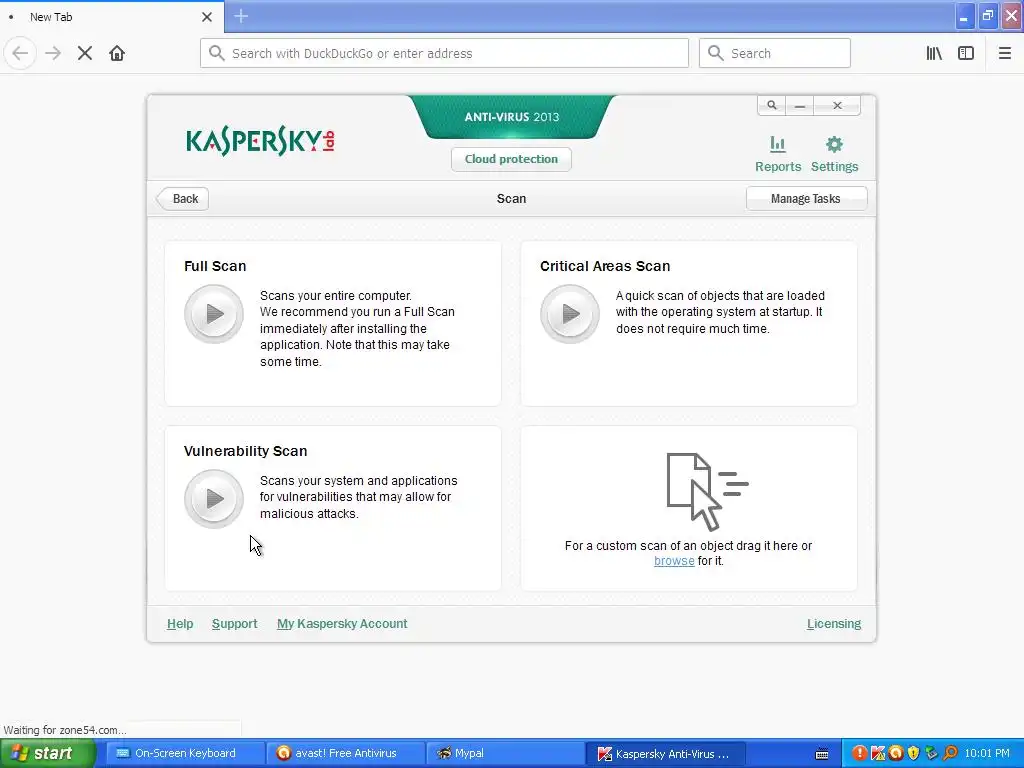The width and height of the screenshot is (1024, 768).
Task: Click the Critical Areas Scan heading
Action: tap(605, 266)
